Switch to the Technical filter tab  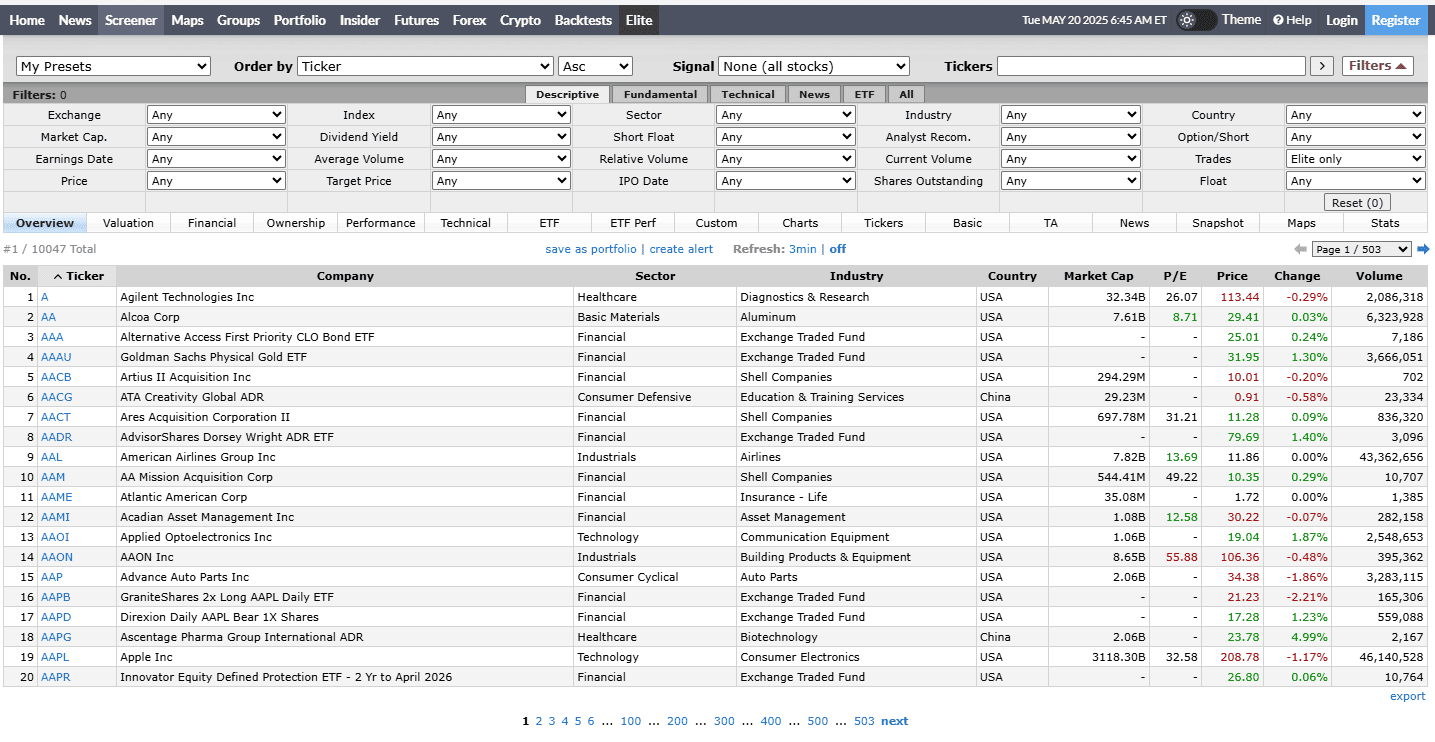[x=748, y=94]
